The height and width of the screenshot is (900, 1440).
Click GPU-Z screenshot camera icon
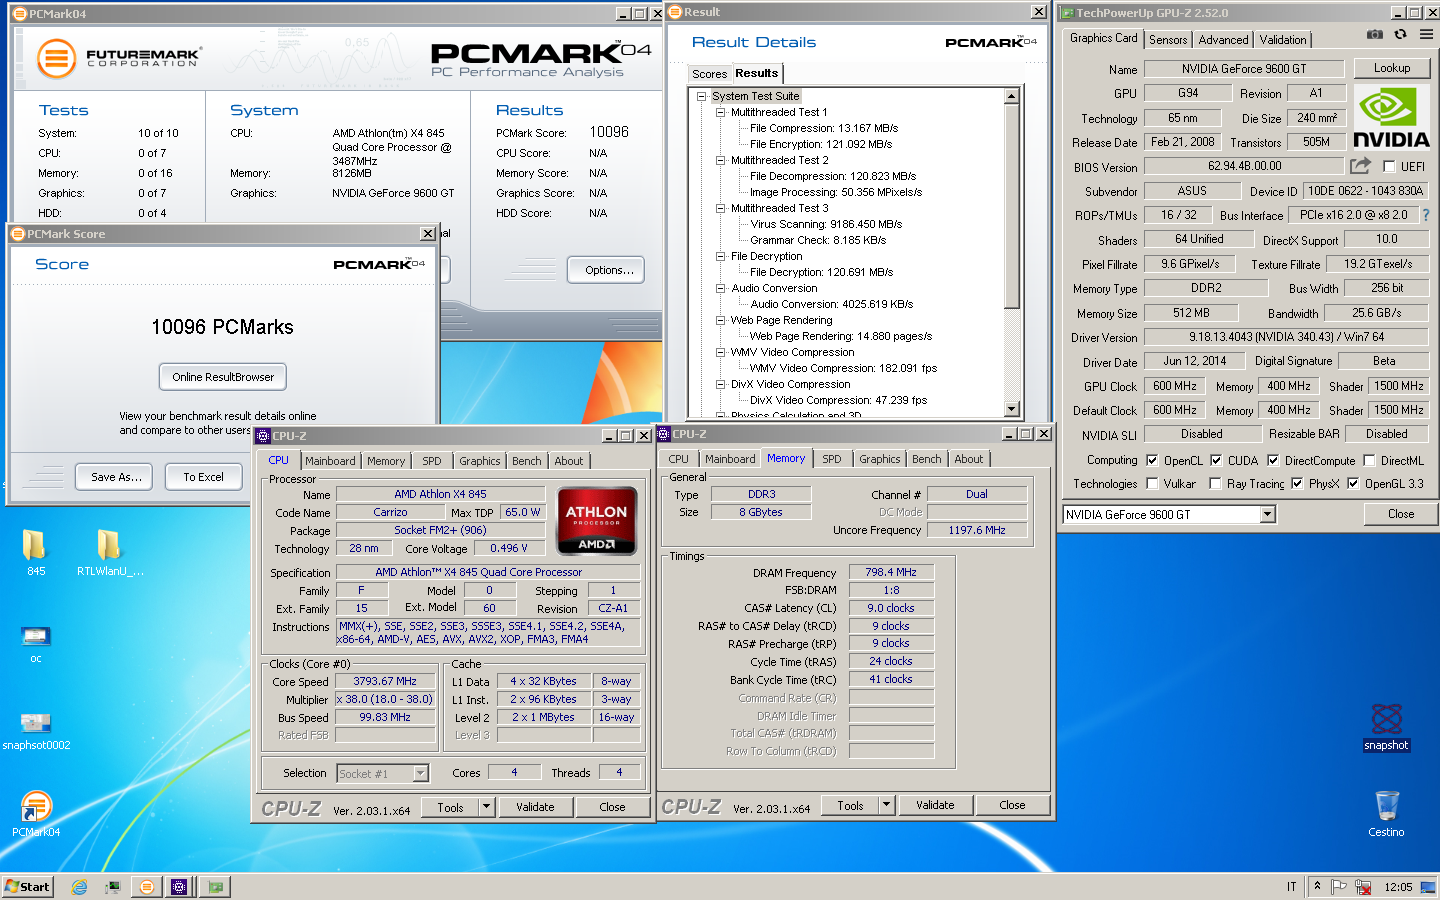tap(1375, 34)
